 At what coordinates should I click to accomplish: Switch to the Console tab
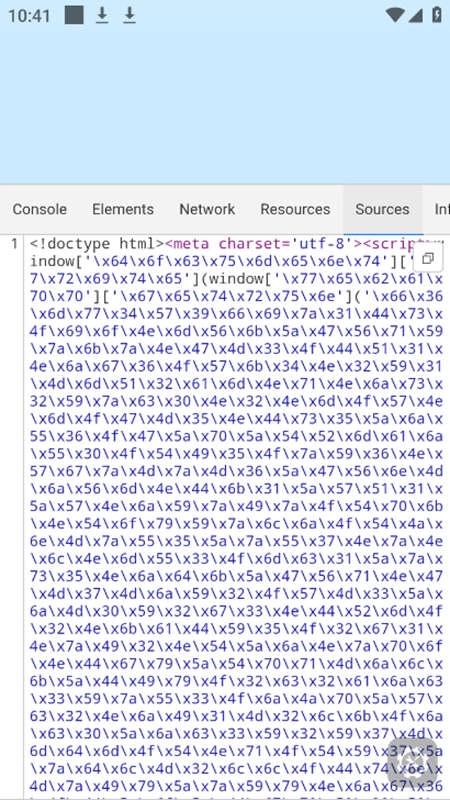pyautogui.click(x=40, y=209)
